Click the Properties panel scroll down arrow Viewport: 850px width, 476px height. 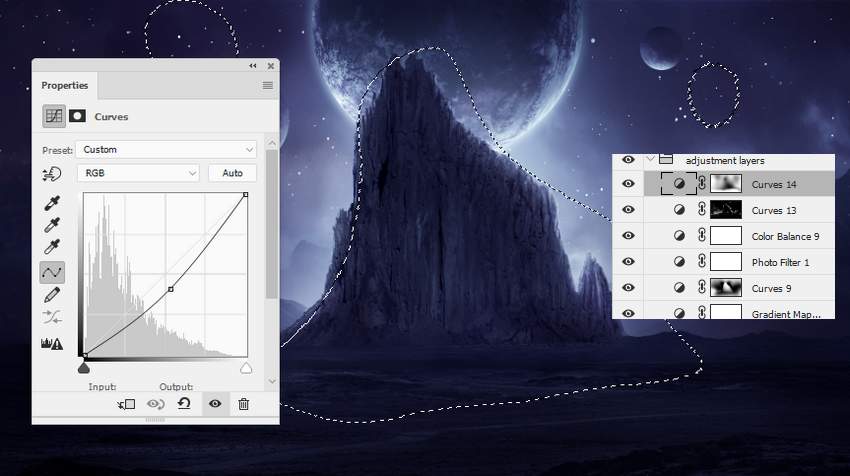(272, 381)
